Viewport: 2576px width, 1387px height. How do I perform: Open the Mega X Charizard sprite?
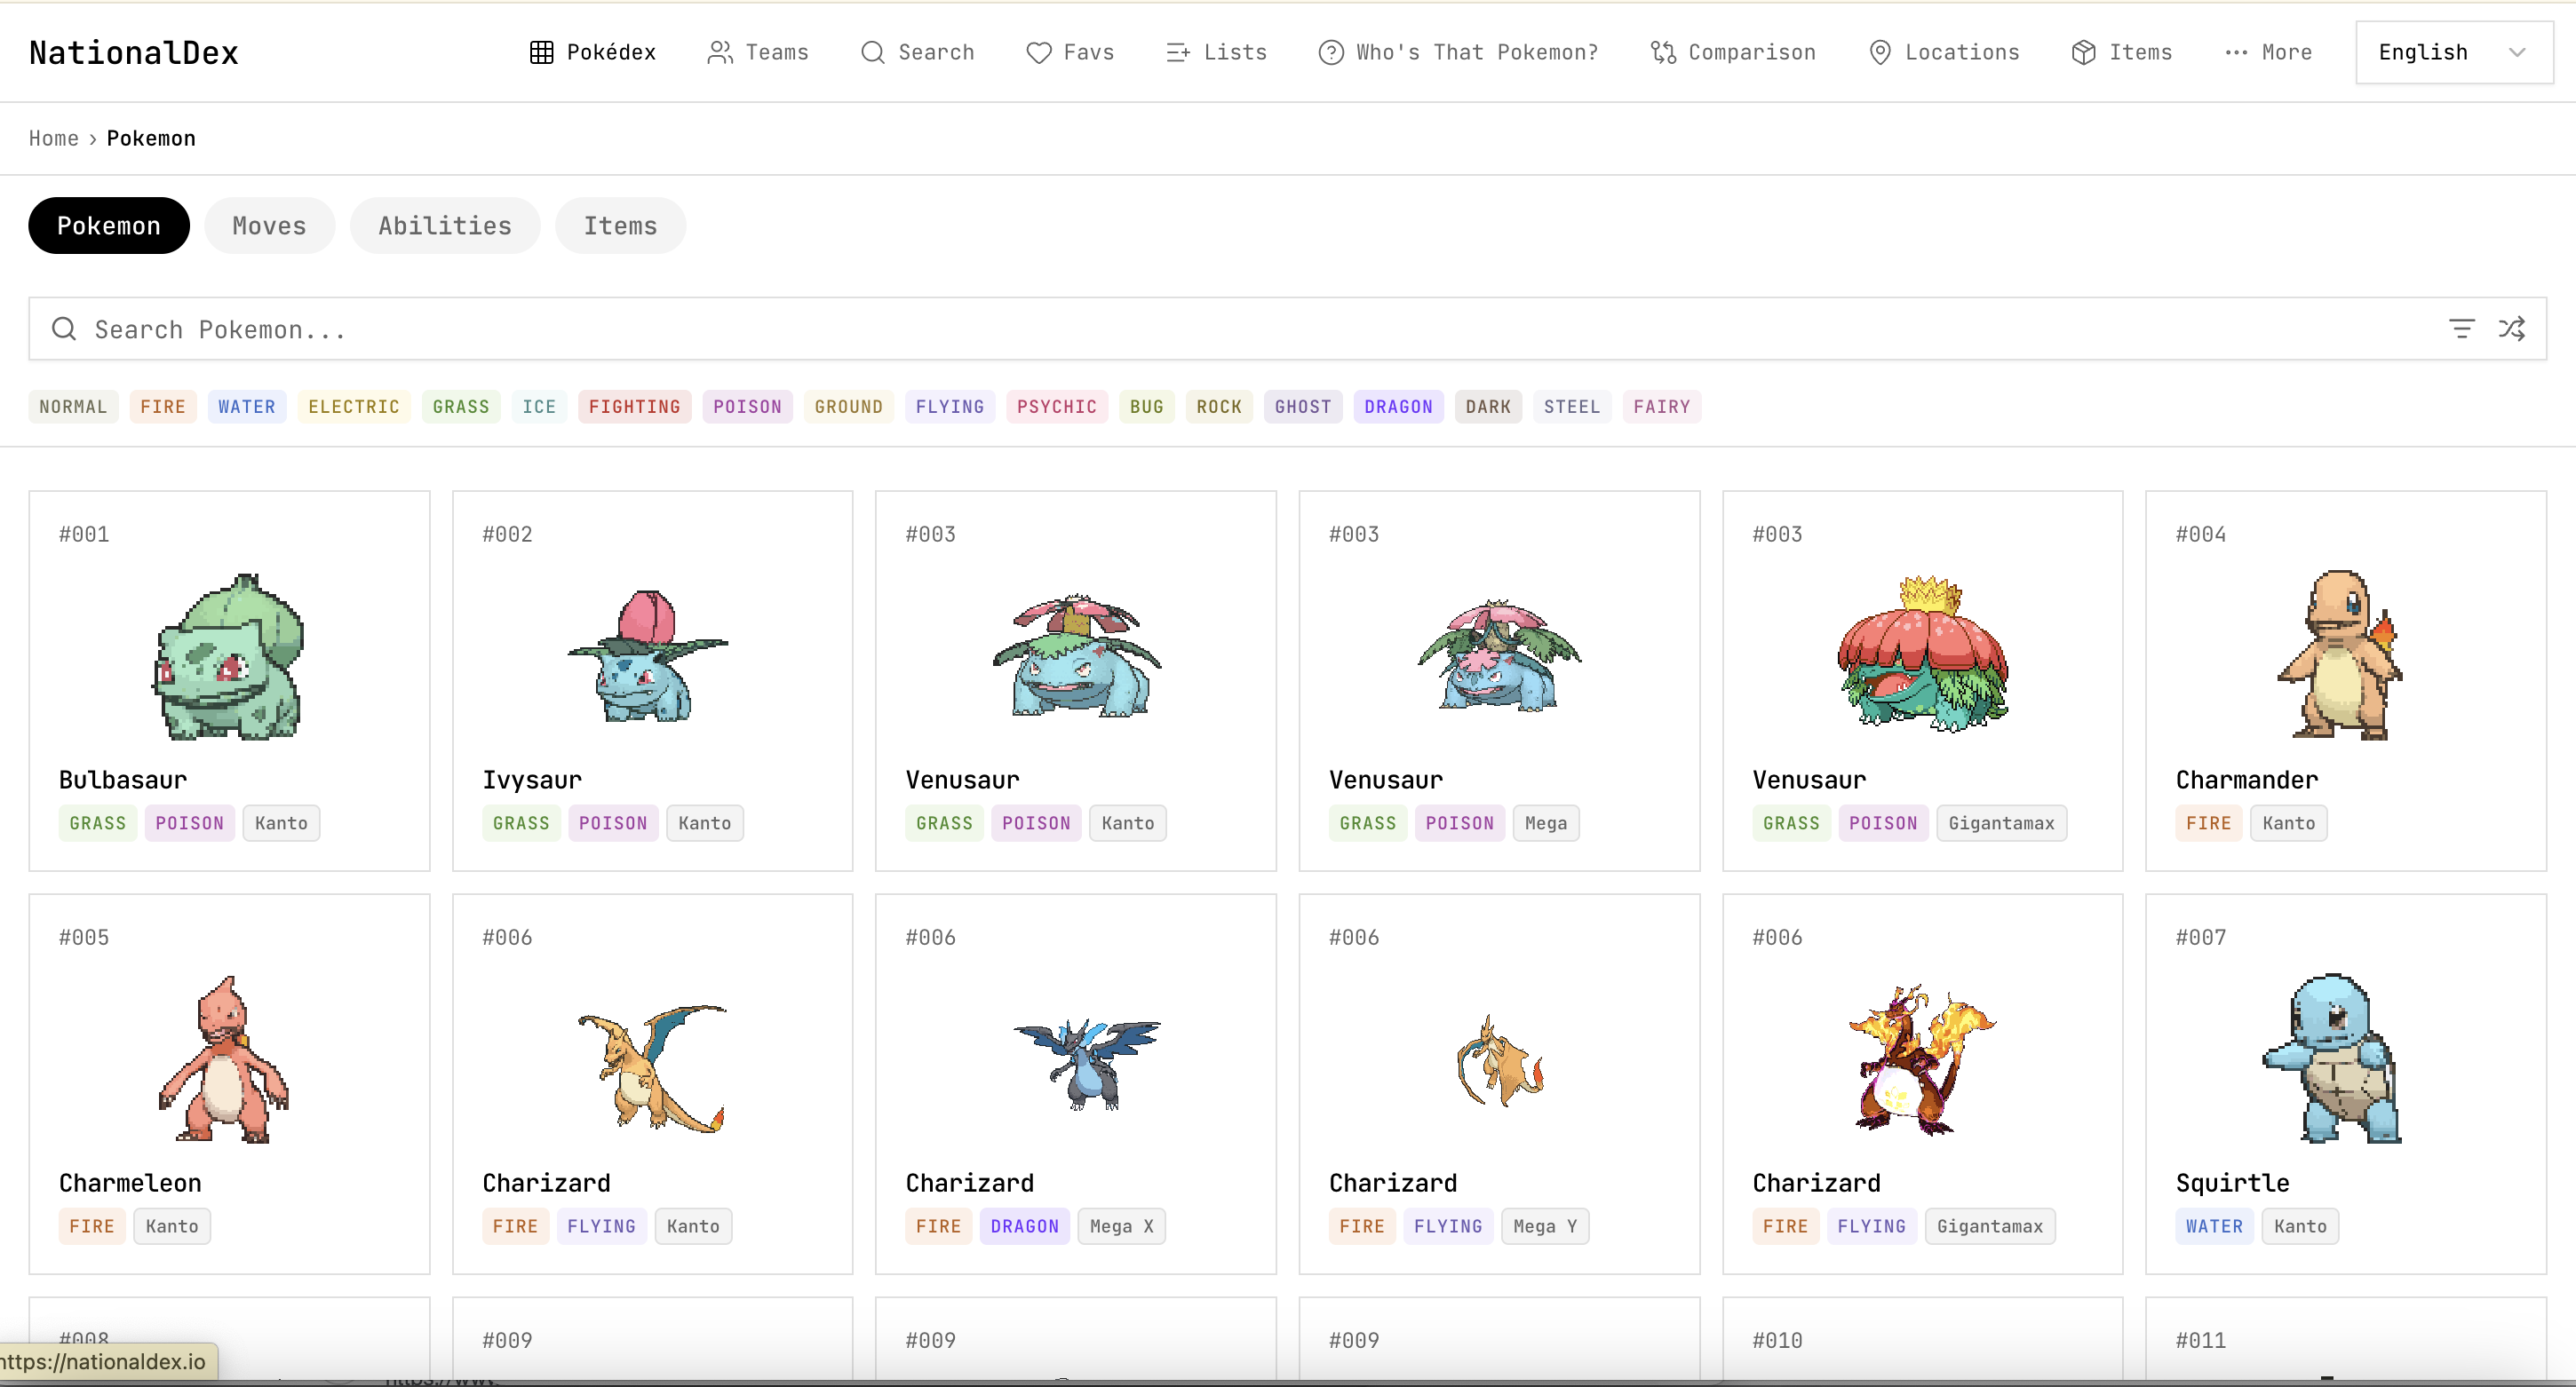pos(1086,1064)
